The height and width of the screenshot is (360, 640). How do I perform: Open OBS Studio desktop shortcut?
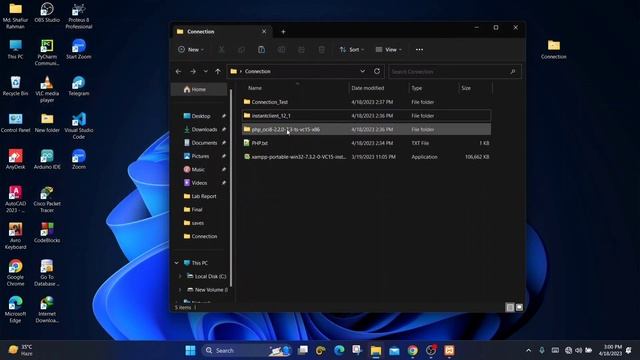click(47, 13)
